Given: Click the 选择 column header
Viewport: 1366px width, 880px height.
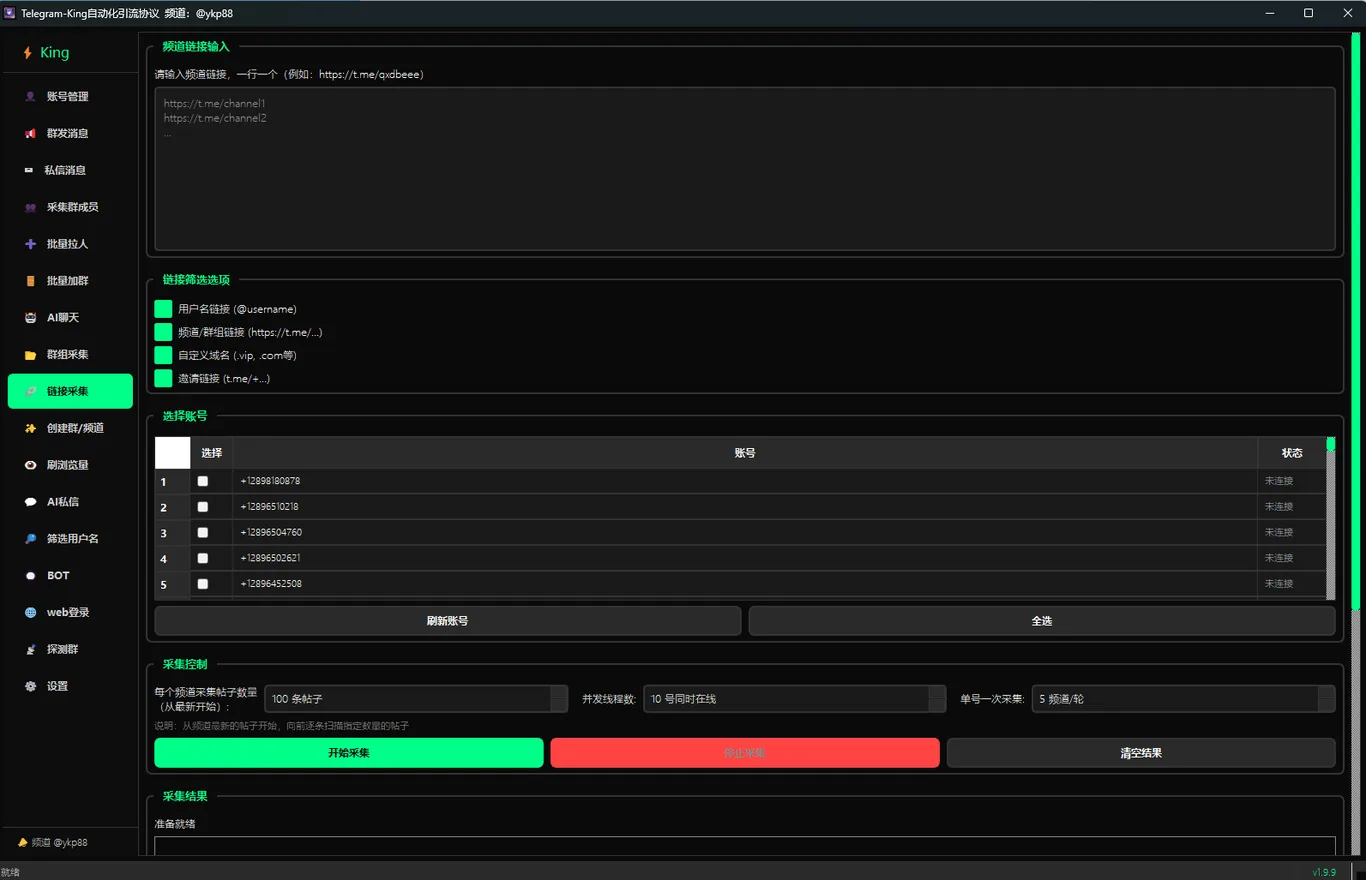Looking at the screenshot, I should tap(212, 453).
